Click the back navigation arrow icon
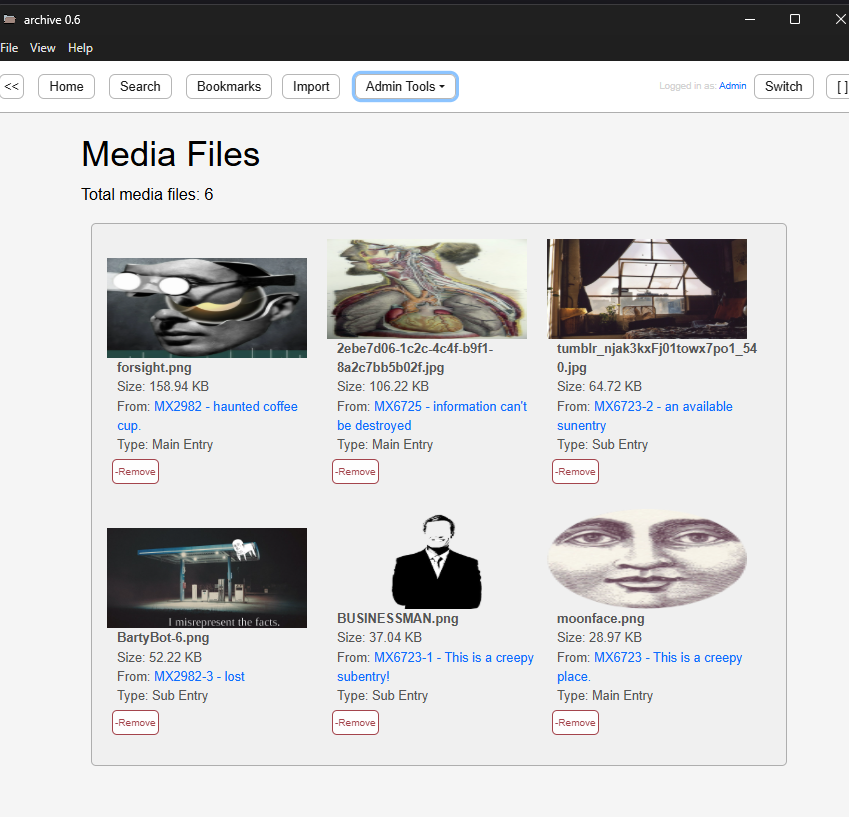The width and height of the screenshot is (849, 817). (x=12, y=86)
